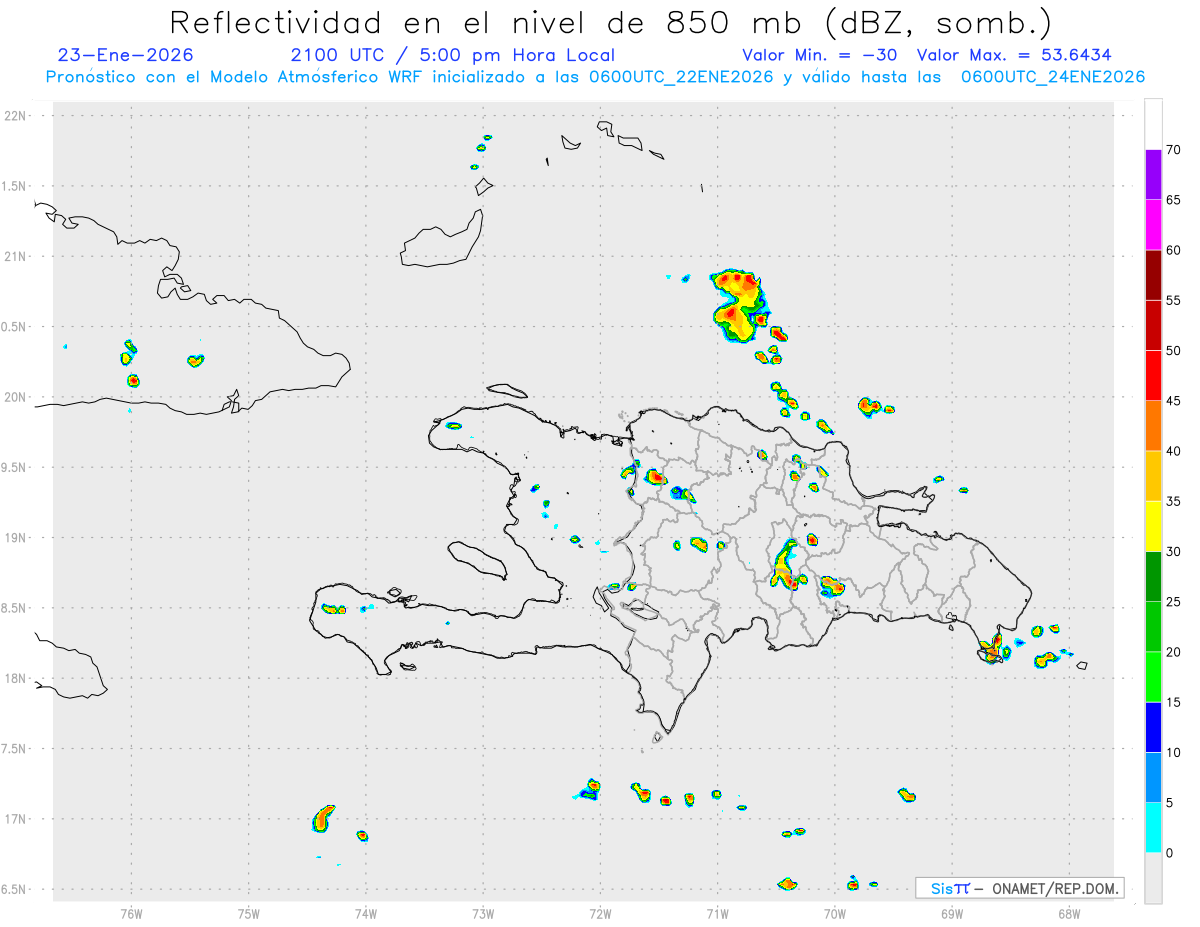Click the '69W' longitude label
Screen dimensions: 1200x927
[951, 913]
